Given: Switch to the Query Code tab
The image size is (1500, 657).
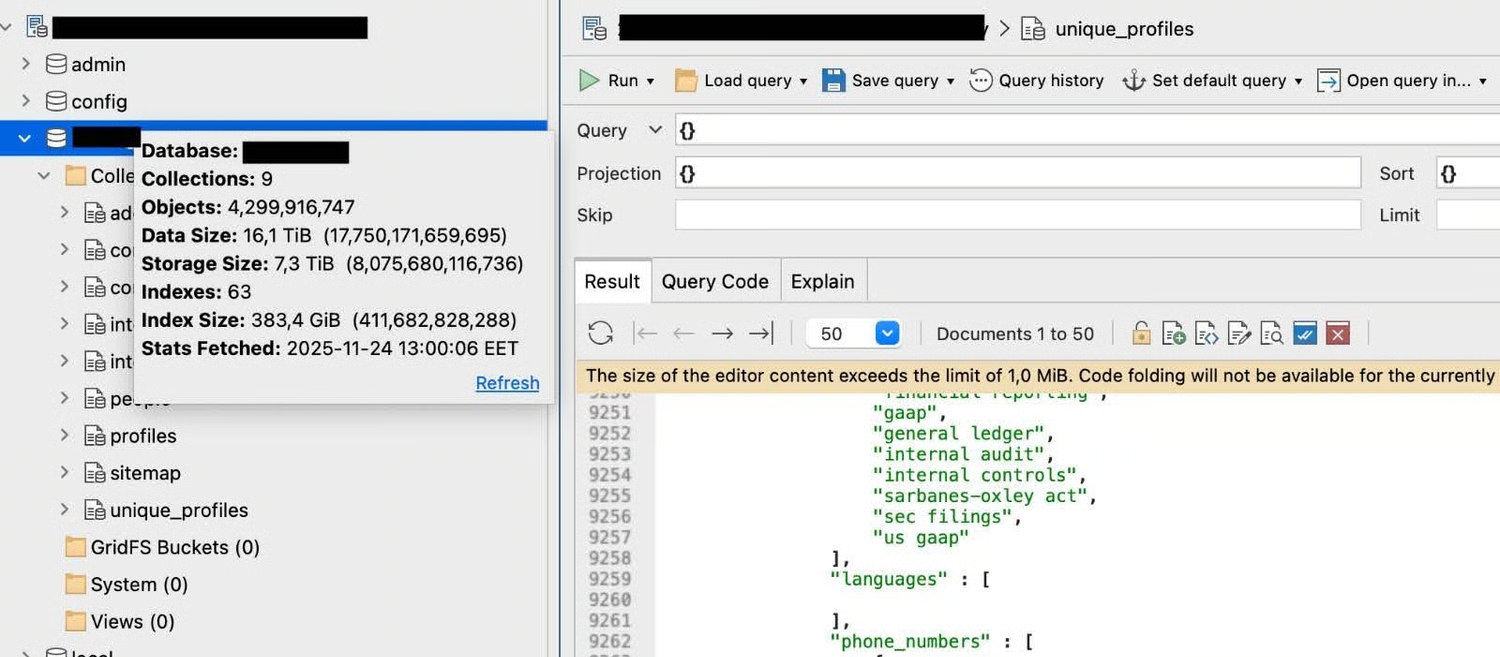Looking at the screenshot, I should (x=715, y=282).
